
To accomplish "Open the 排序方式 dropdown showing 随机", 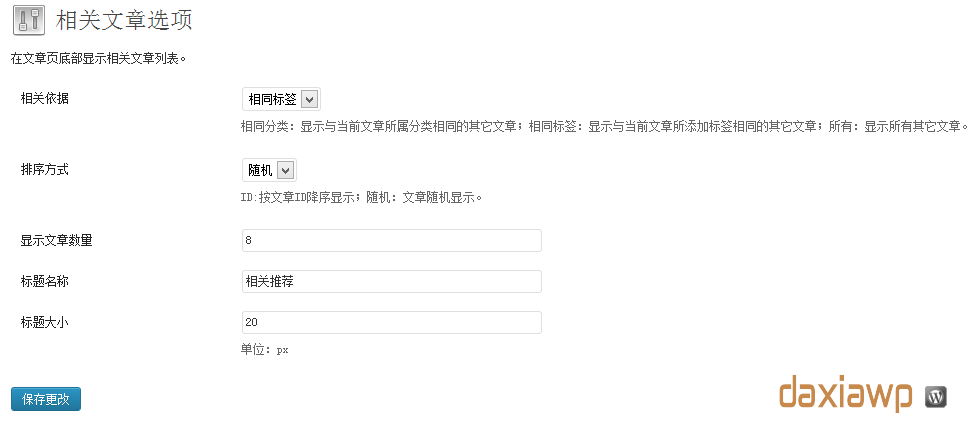I will [269, 170].
